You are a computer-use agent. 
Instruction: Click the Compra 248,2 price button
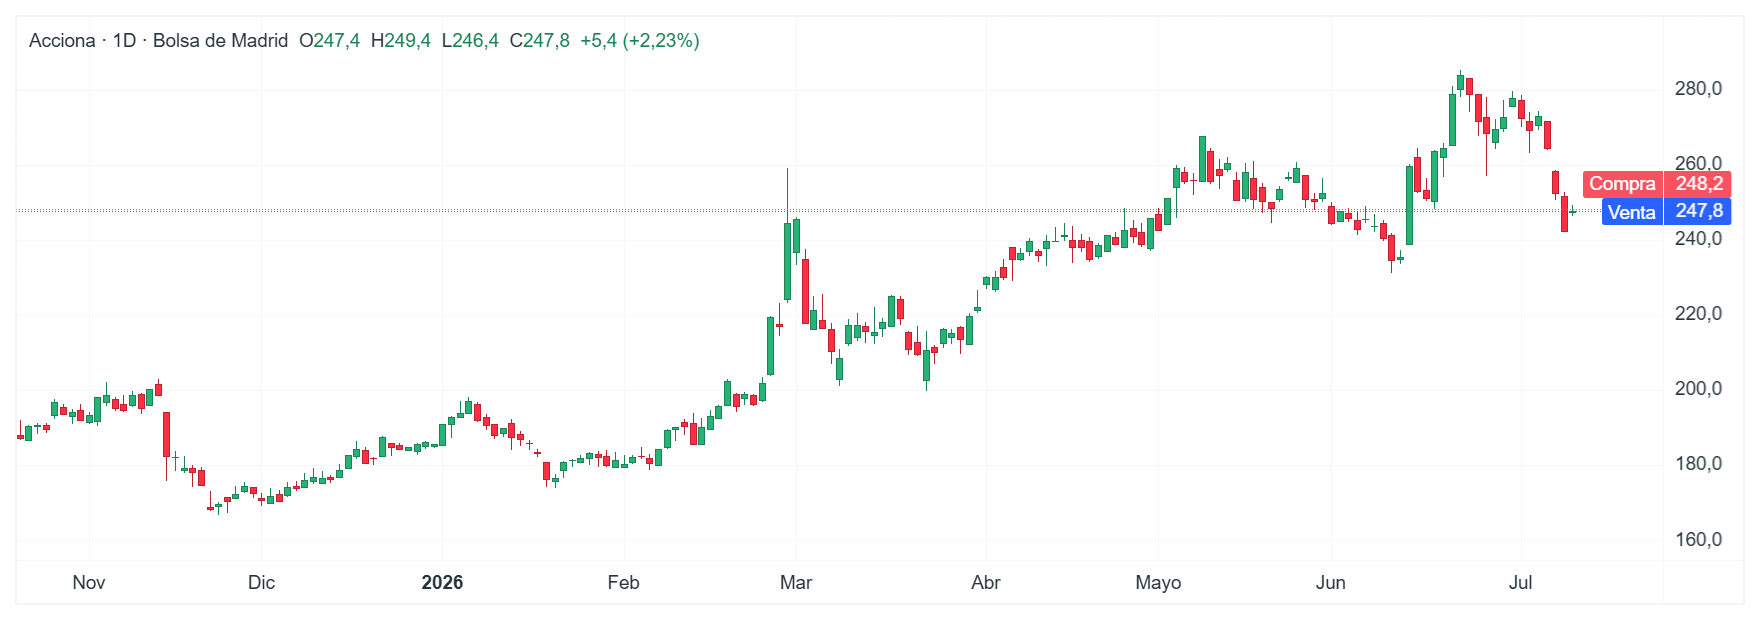tap(1656, 184)
